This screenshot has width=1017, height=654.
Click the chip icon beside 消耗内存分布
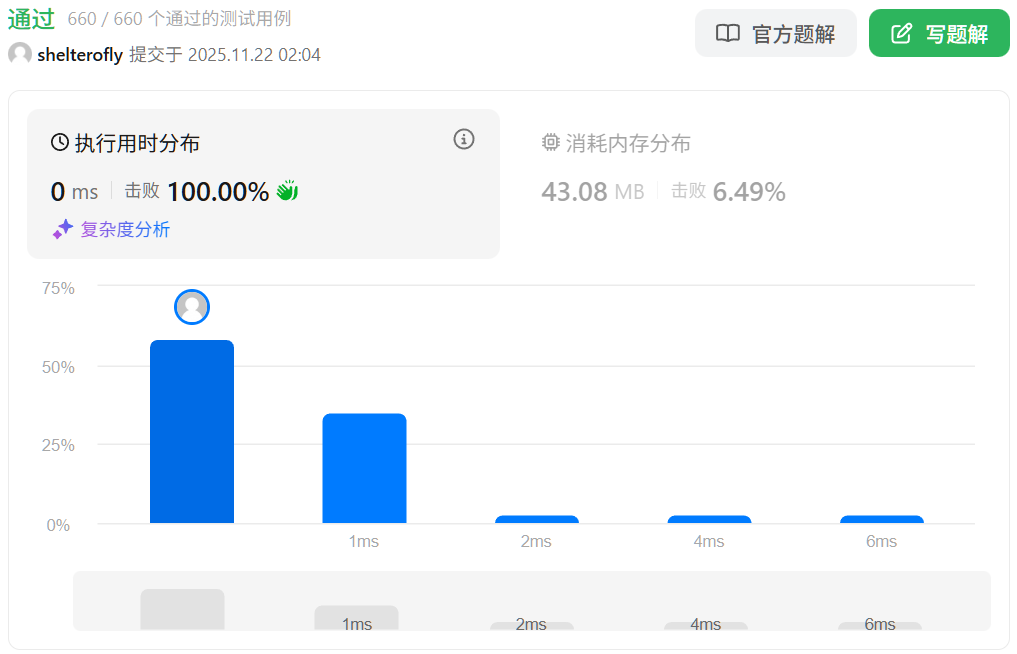pos(550,143)
